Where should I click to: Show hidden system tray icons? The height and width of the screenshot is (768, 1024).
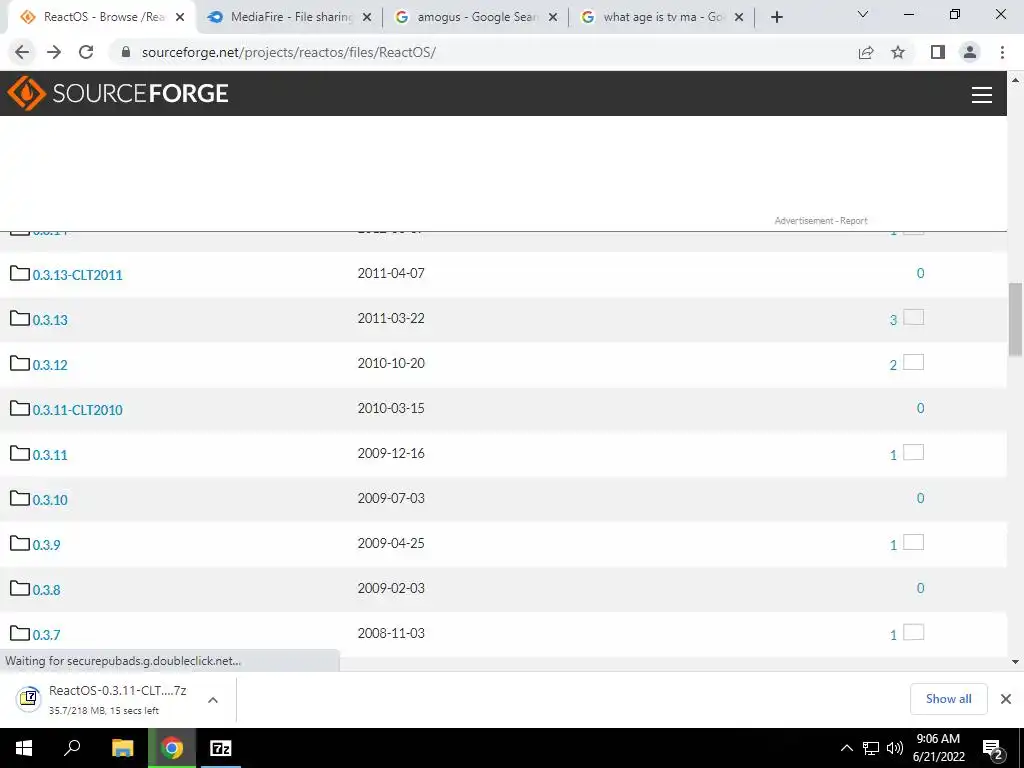[846, 748]
